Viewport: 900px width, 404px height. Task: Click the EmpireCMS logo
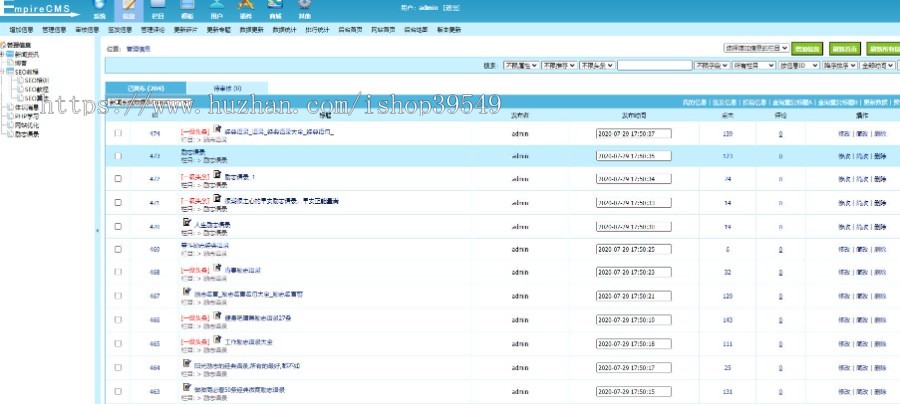point(40,9)
